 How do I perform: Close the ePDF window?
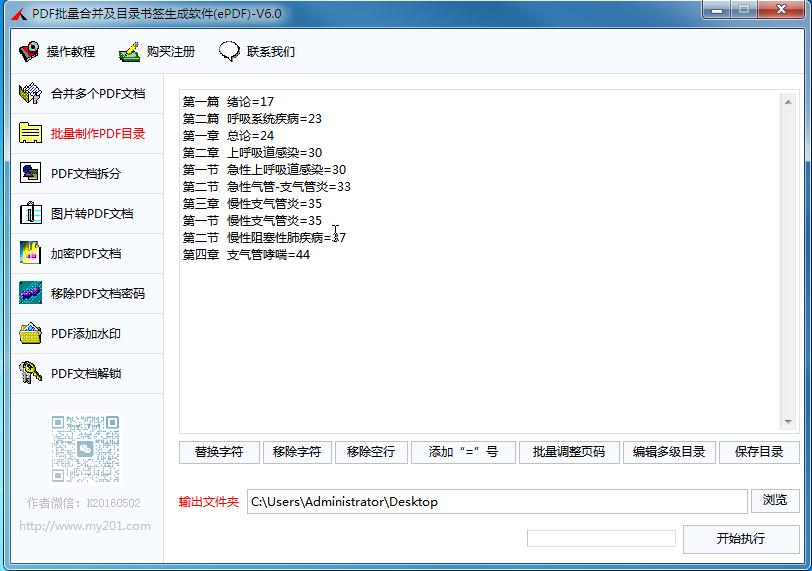pos(781,9)
